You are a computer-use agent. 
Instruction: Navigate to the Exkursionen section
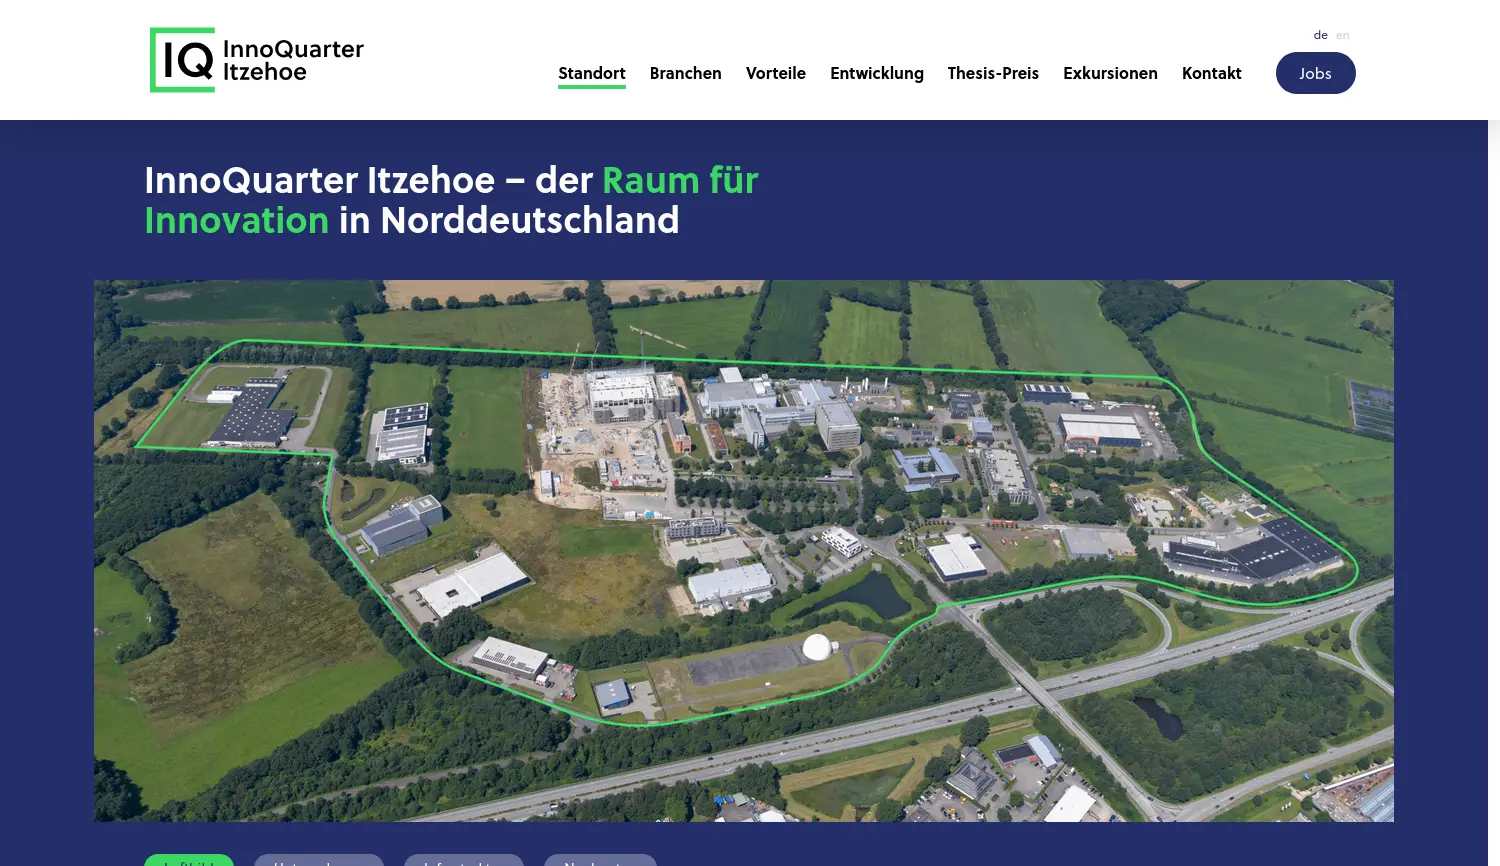(x=1110, y=72)
